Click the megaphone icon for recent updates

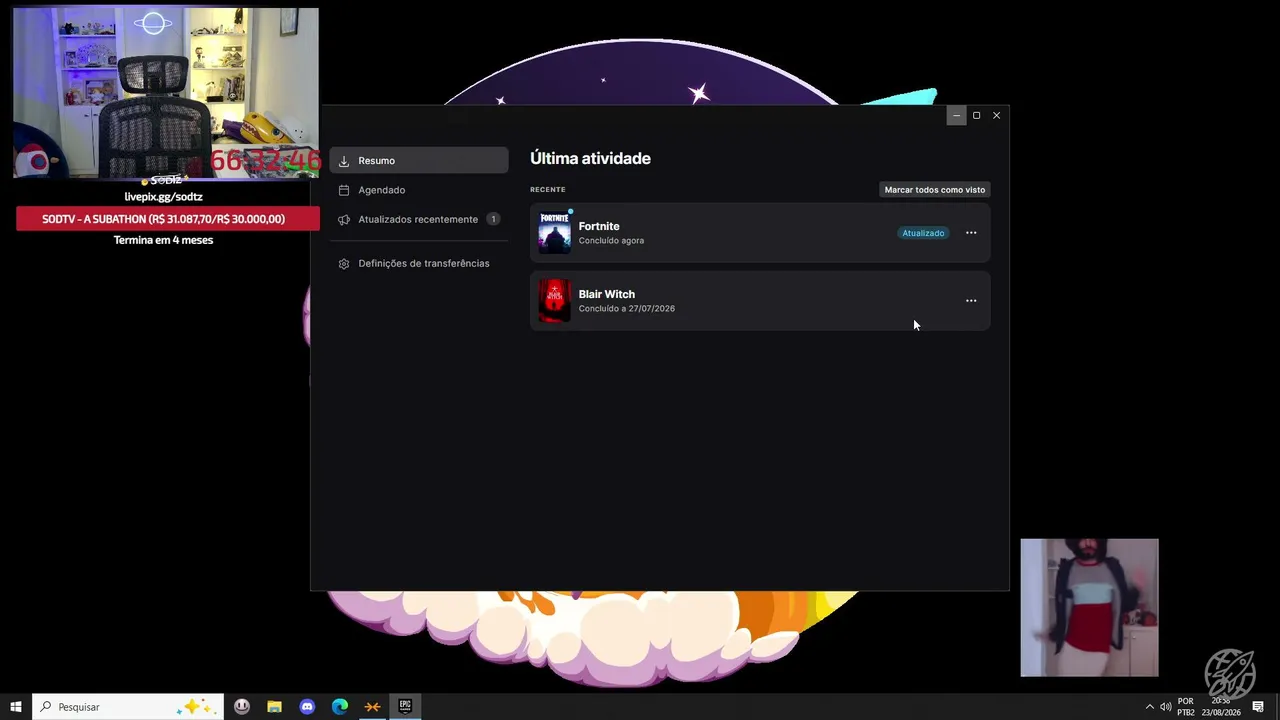coord(344,219)
